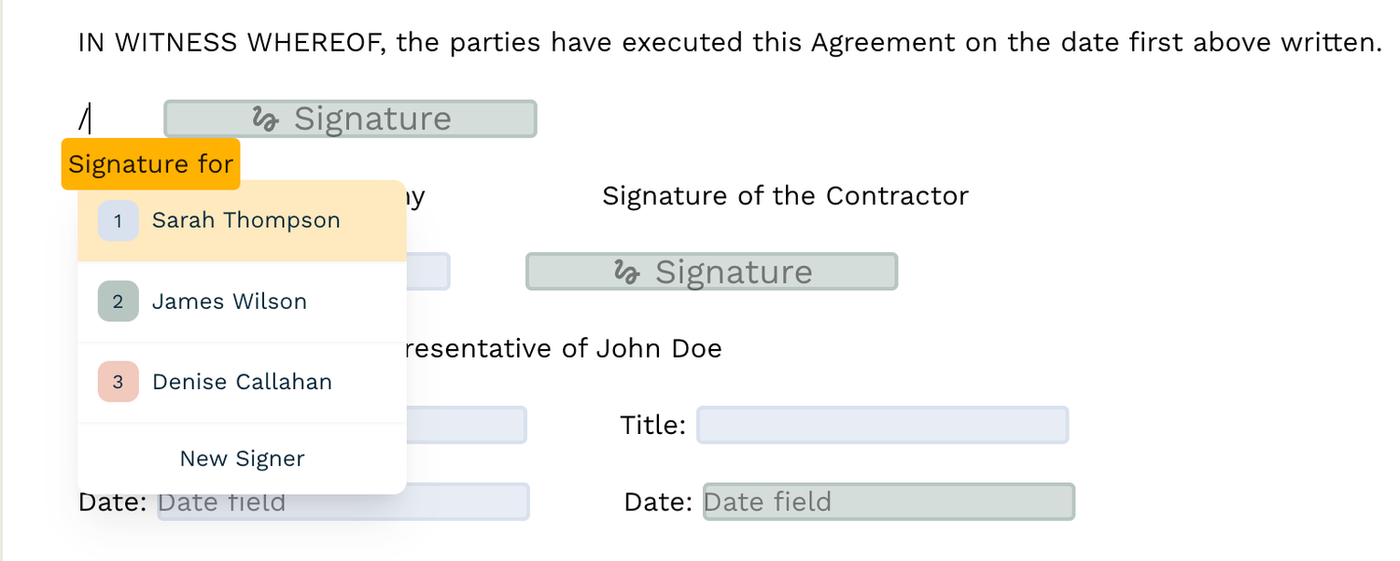The width and height of the screenshot is (1400, 561).
Task: Choose James Wilson from the signer list
Action: [x=229, y=302]
